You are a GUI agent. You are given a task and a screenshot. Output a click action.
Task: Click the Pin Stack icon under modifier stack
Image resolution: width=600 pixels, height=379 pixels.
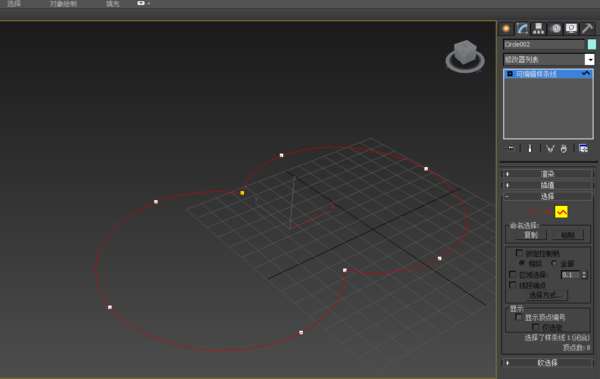510,149
